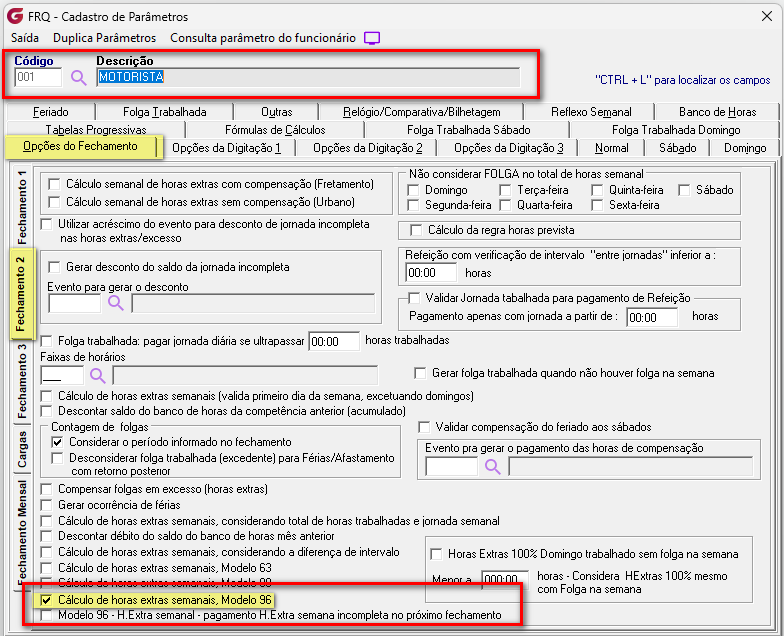
Task: Click the Código input field
Action: point(38,77)
